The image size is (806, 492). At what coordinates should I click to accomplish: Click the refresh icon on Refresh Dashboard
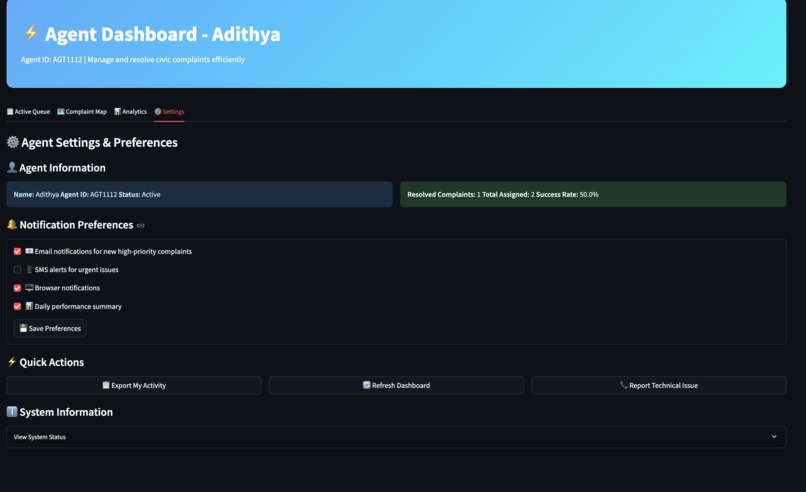tap(367, 385)
